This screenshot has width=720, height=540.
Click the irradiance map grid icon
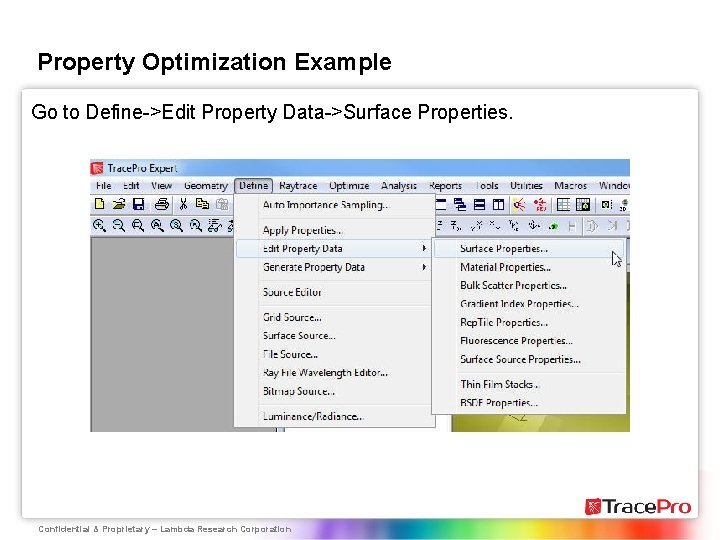point(583,204)
